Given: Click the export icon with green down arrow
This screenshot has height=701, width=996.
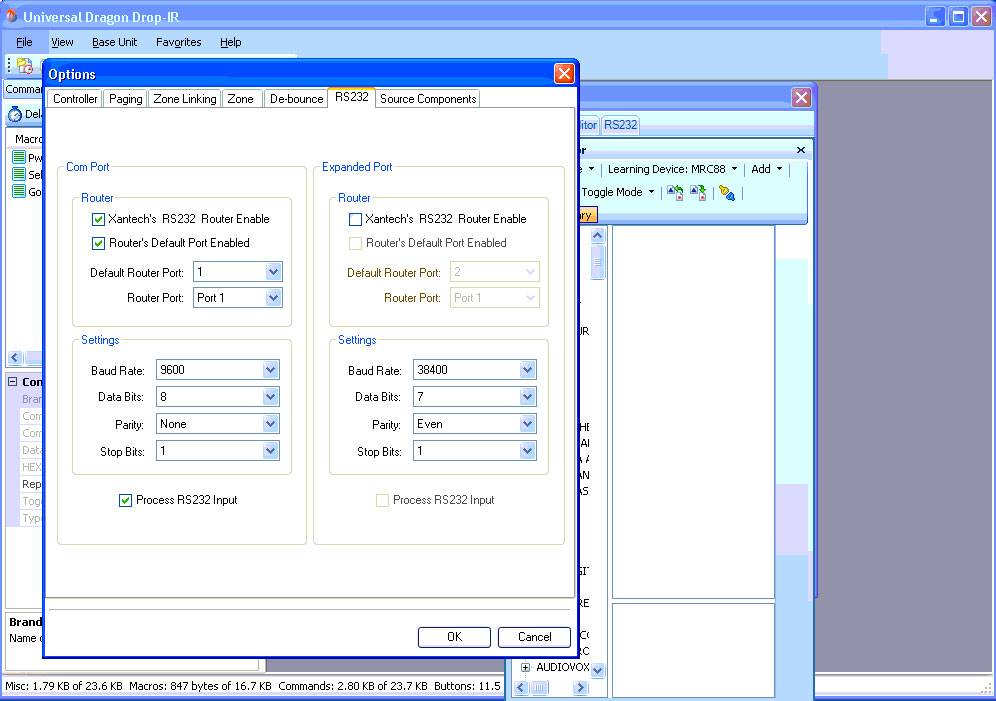Looking at the screenshot, I should (x=698, y=192).
